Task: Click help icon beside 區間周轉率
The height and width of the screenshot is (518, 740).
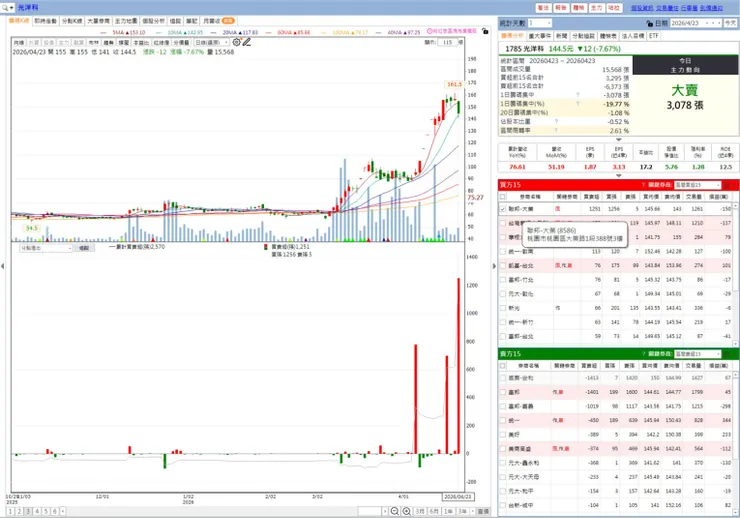Action: [556, 130]
